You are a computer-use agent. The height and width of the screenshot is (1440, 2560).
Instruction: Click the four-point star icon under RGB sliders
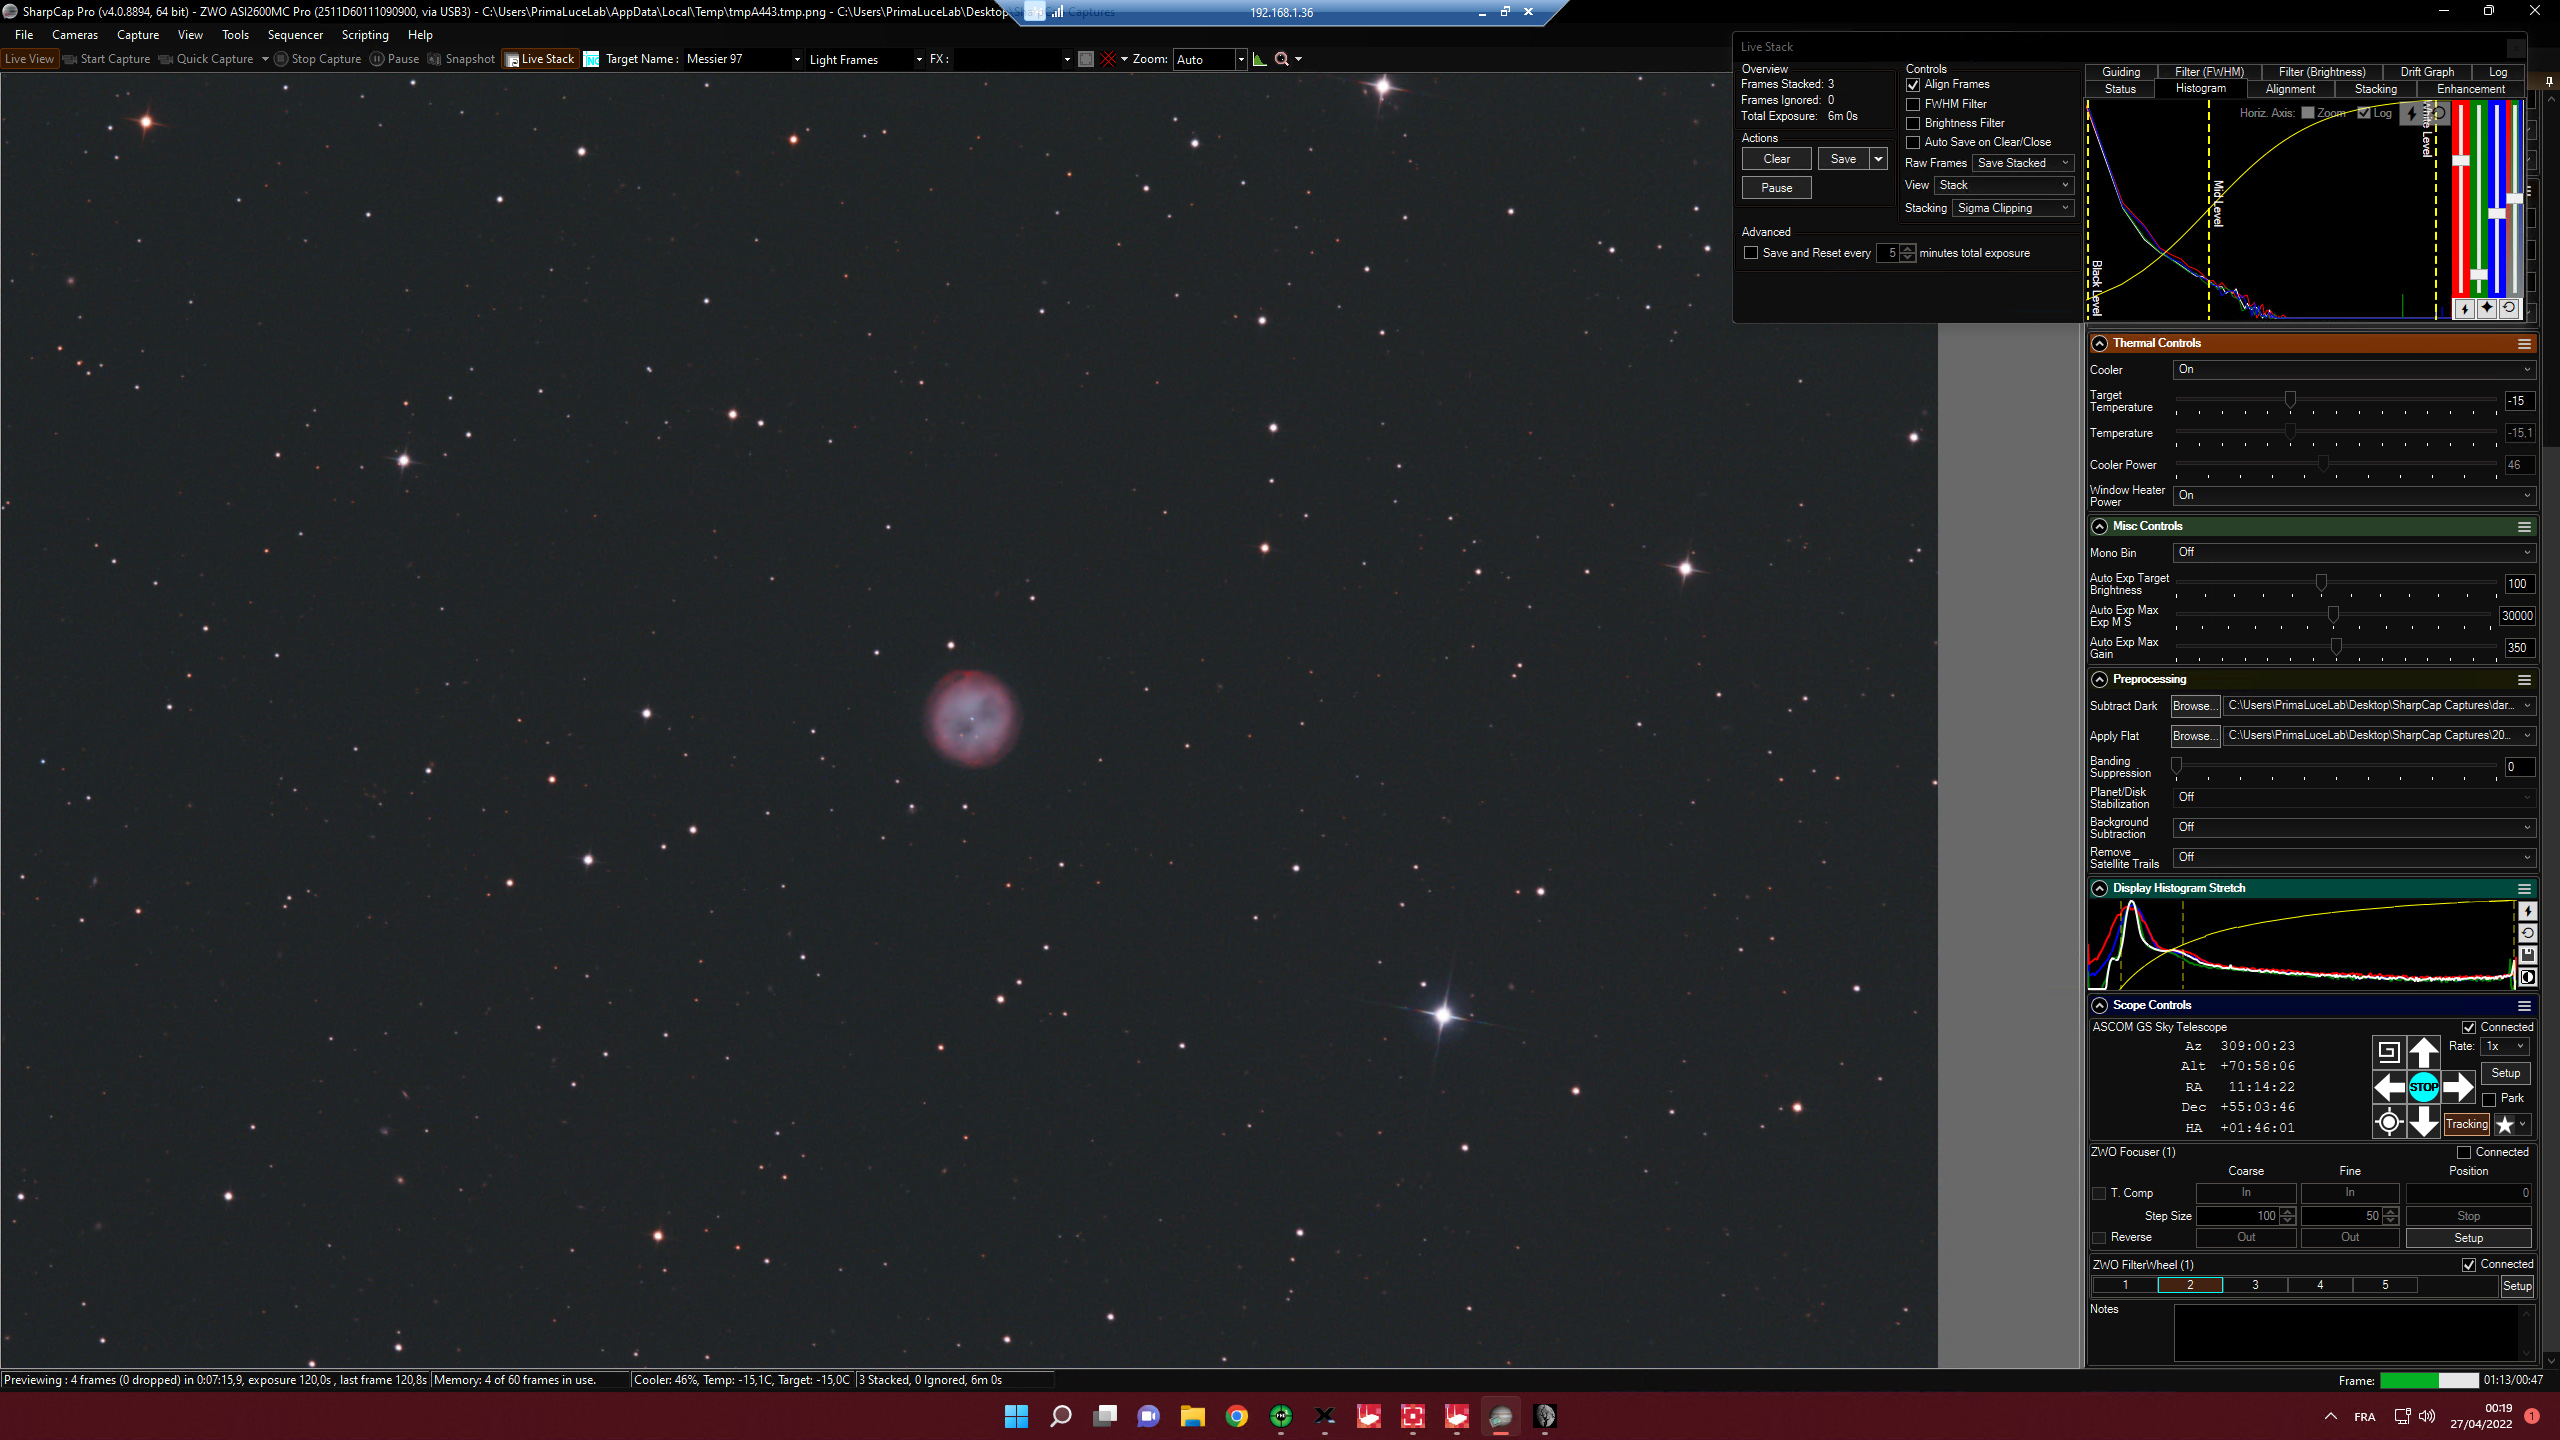click(2487, 309)
